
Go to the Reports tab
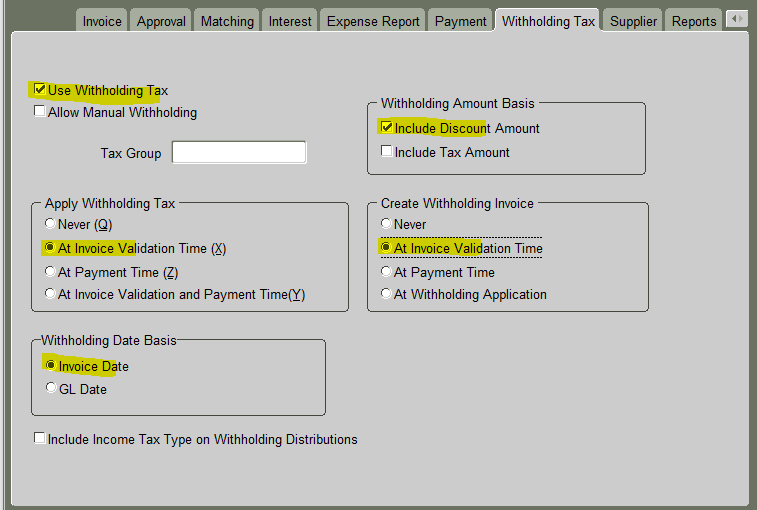[694, 21]
